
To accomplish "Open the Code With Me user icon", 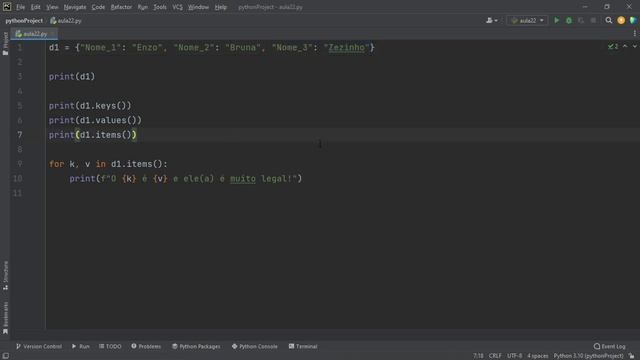I will [x=491, y=20].
